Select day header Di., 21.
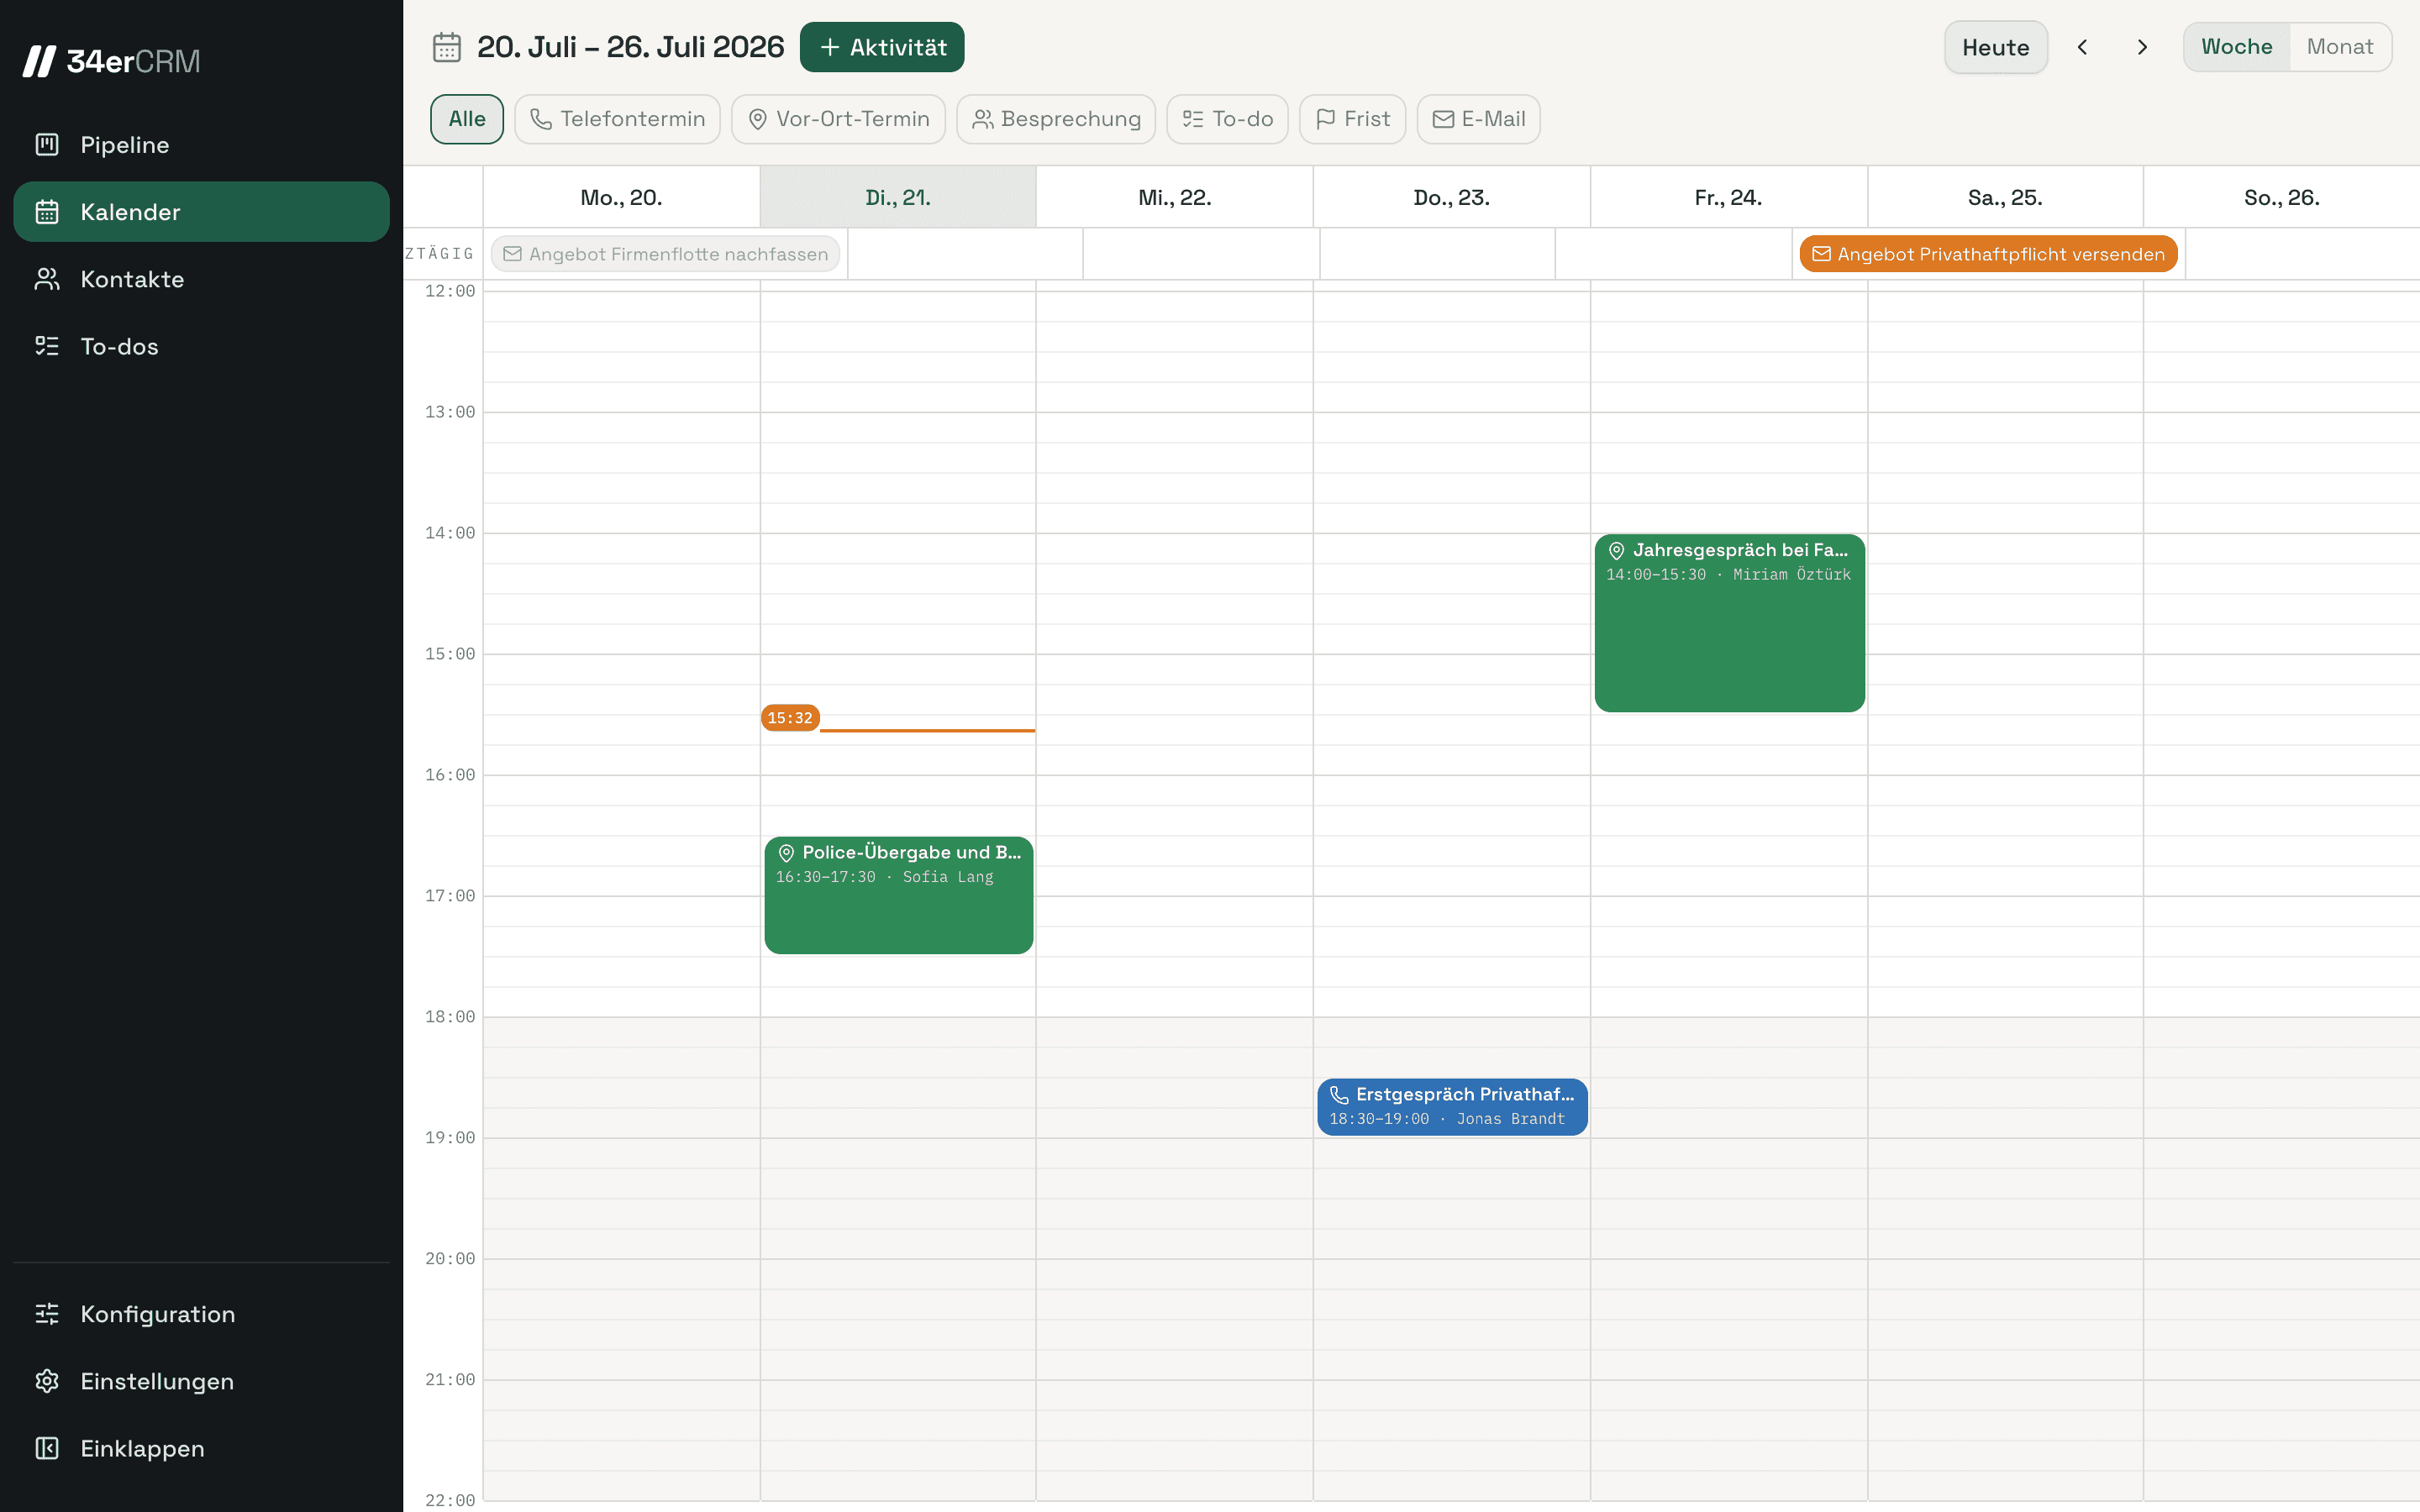Viewport: 2420px width, 1512px height. click(x=898, y=197)
